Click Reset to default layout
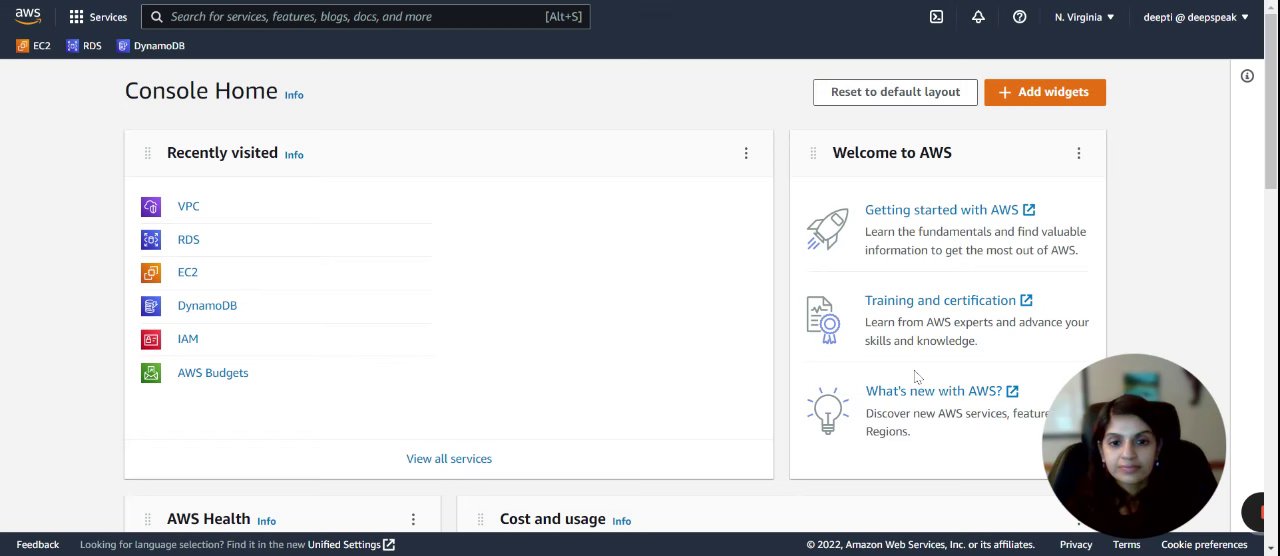 (x=895, y=92)
